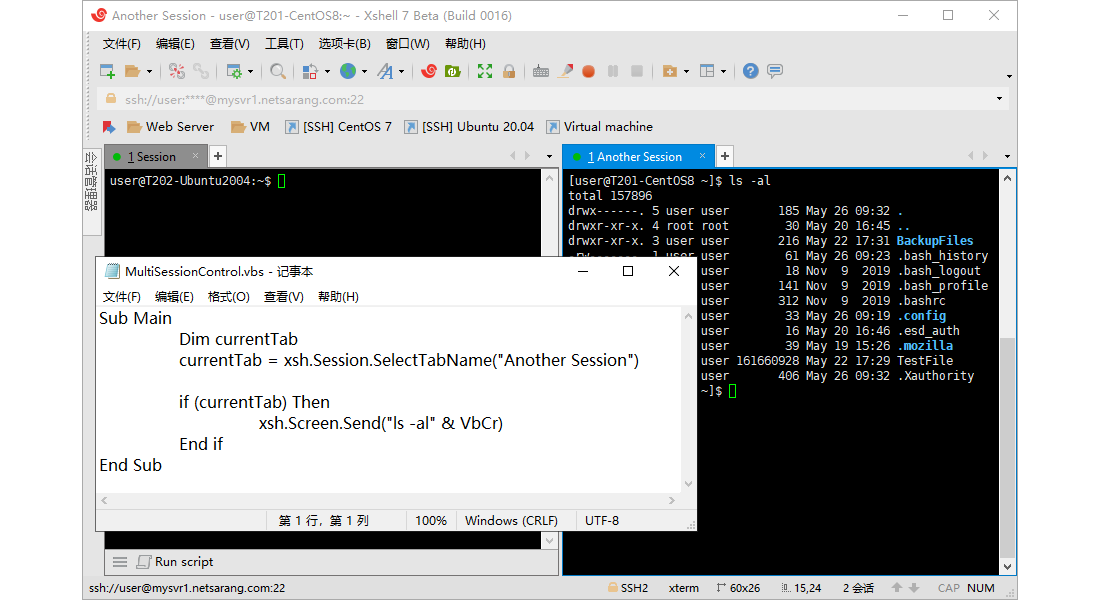This screenshot has height=600, width=1100.
Task: Click the Font letter A icon
Action: coord(385,71)
